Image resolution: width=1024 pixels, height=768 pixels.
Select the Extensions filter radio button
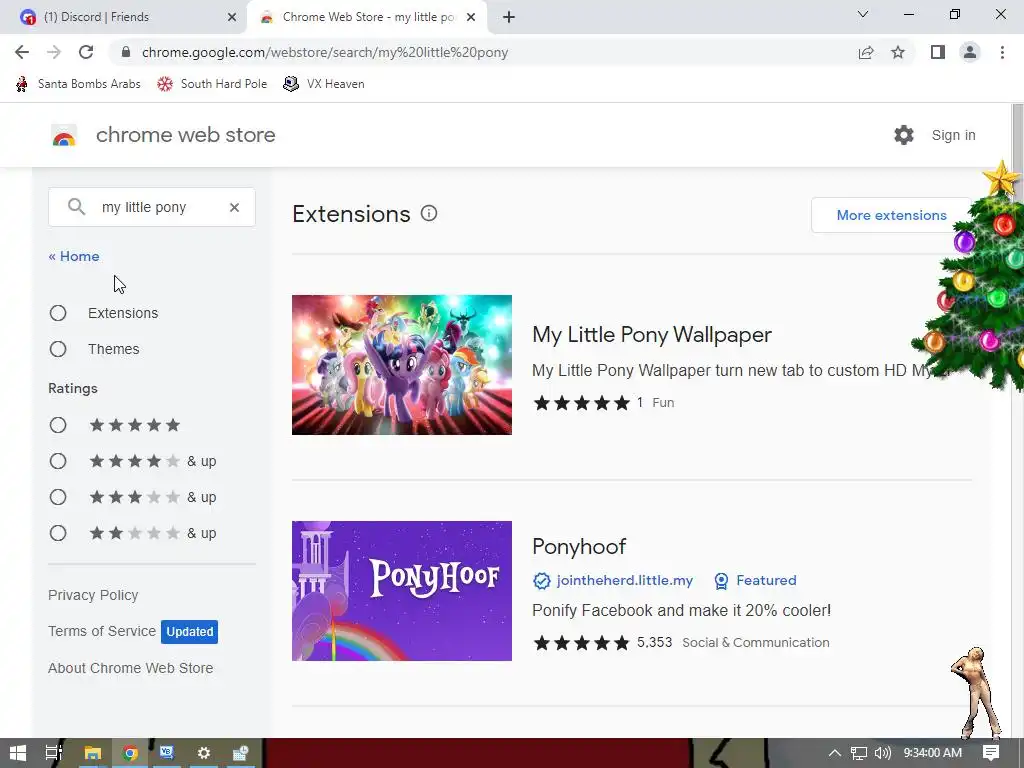(x=58, y=313)
